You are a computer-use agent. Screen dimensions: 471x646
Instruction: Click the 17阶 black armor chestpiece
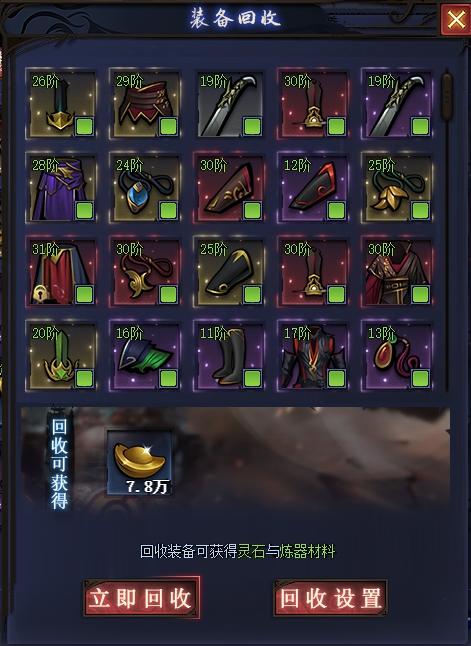click(x=313, y=356)
